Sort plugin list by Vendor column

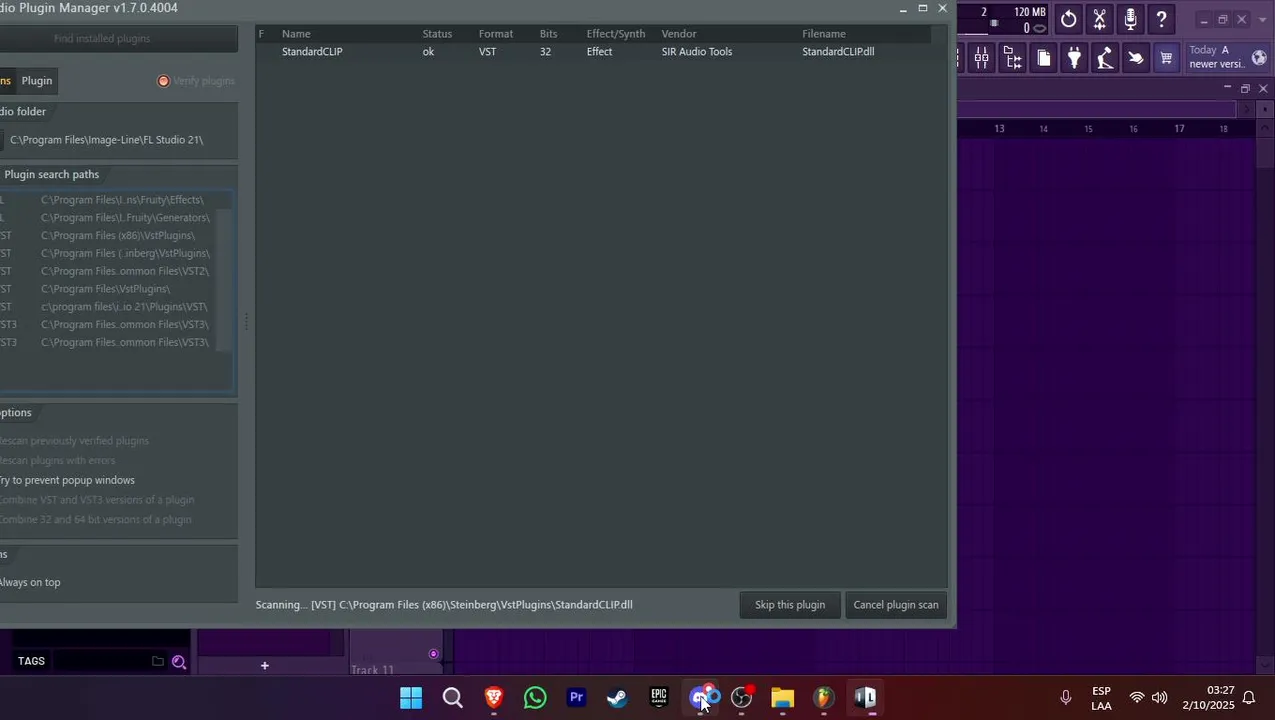point(679,34)
